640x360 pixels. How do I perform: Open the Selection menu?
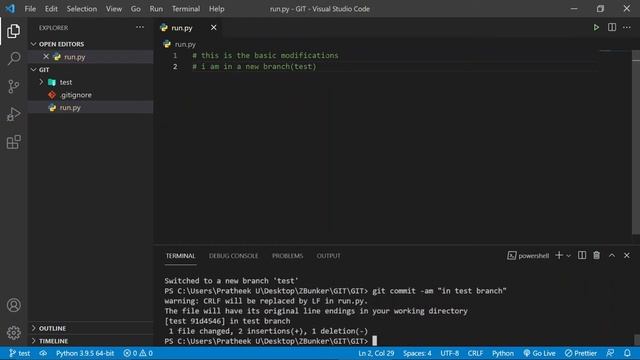coord(82,9)
